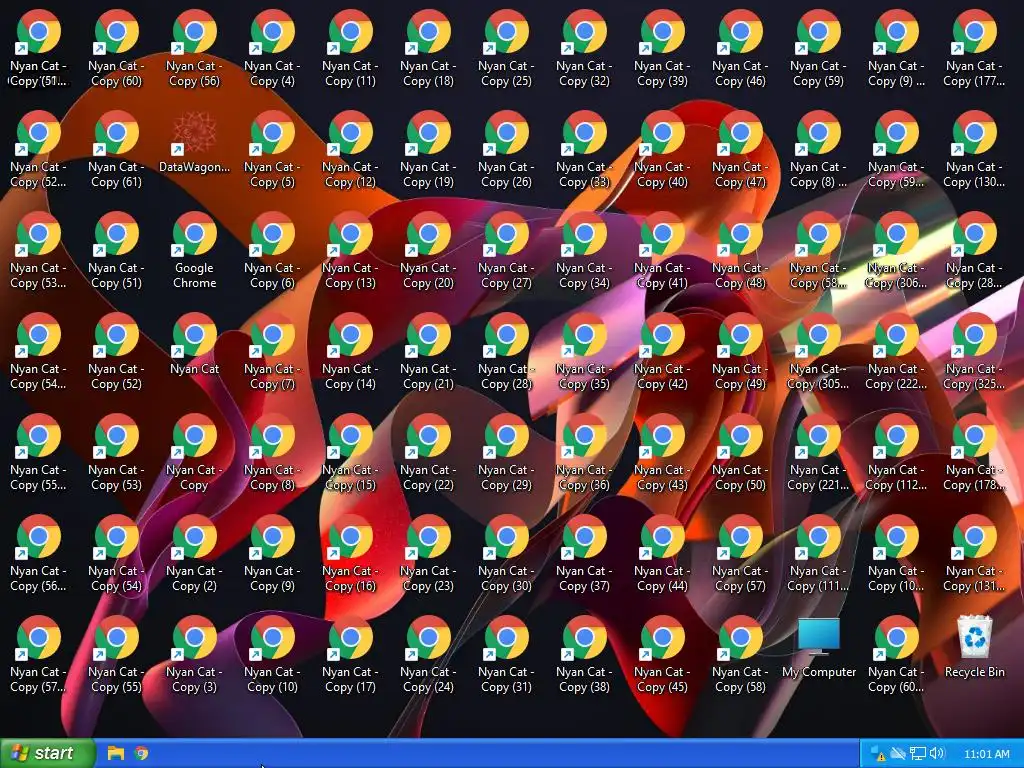Select Nyan Cat - Copy (19) shortcut
The width and height of the screenshot is (1024, 768).
pos(428,150)
